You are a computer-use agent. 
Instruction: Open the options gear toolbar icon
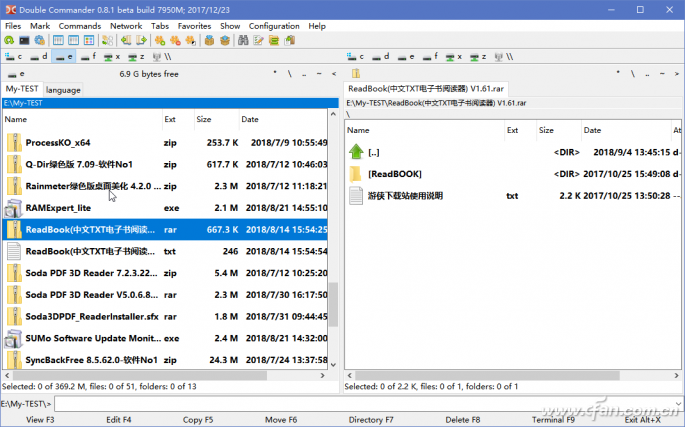click(x=40, y=41)
